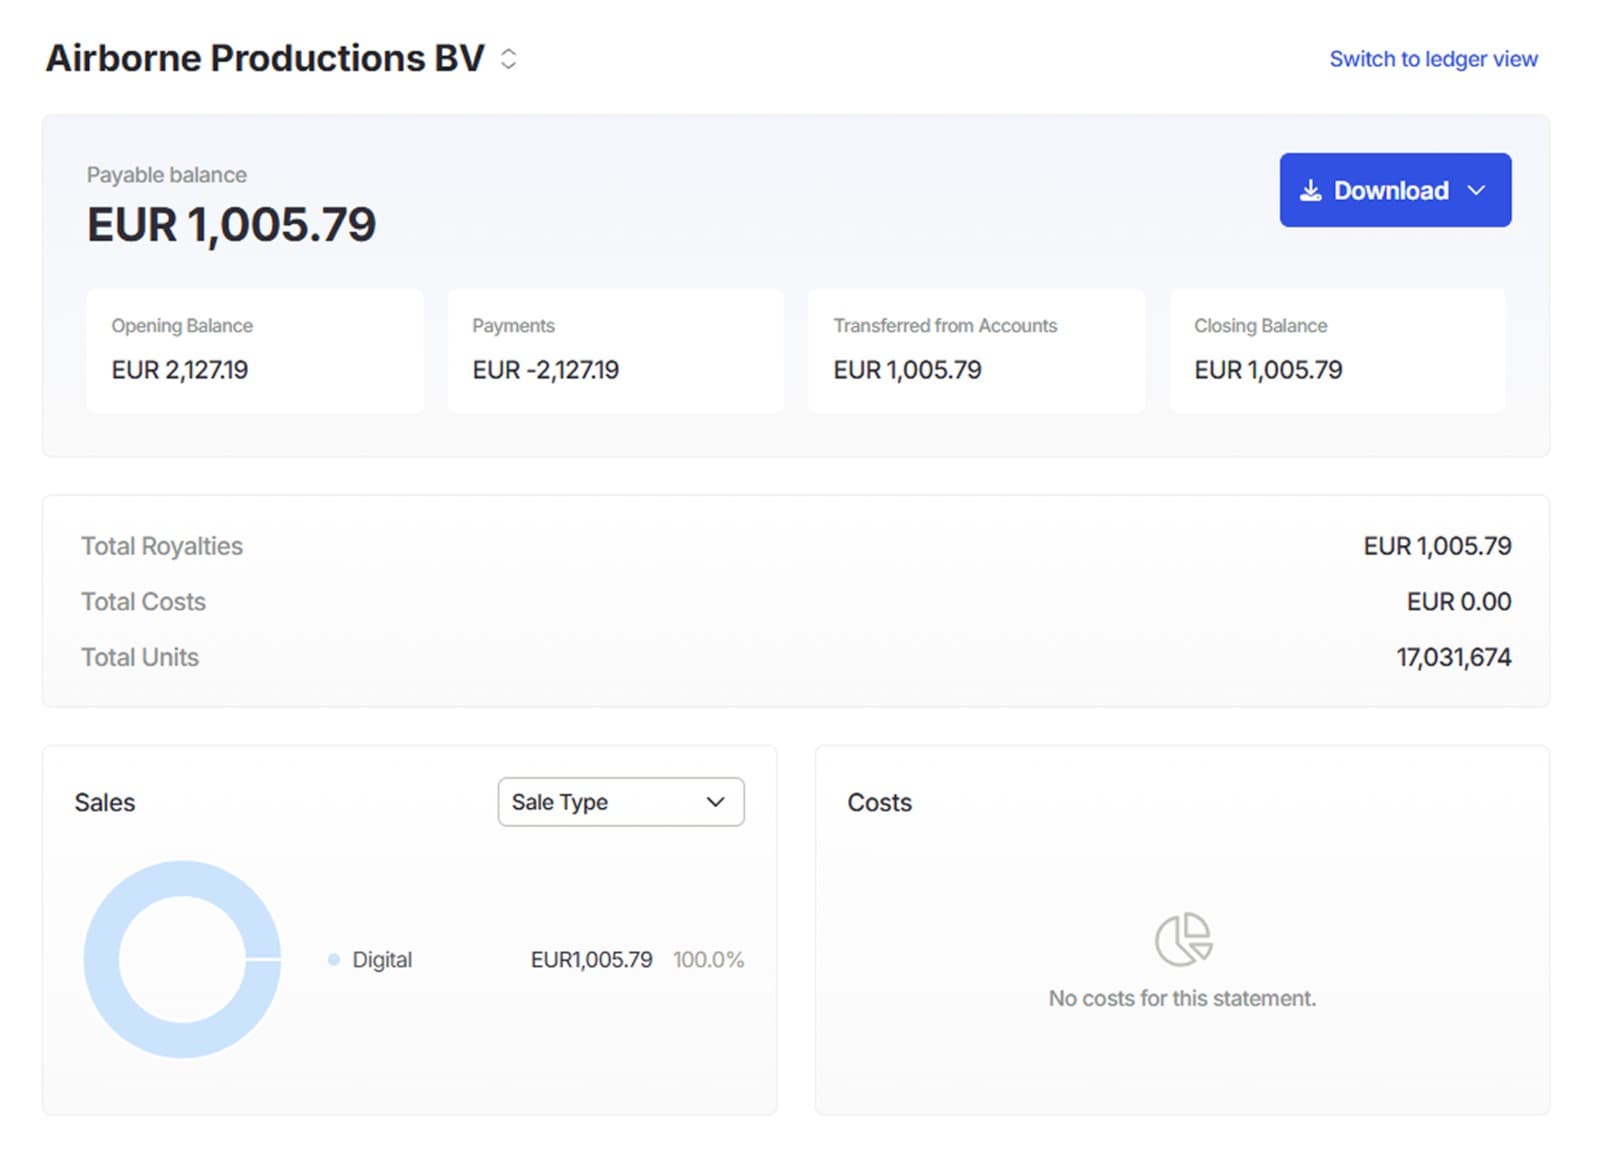Click the No costs for this statement message
This screenshot has width=1600, height=1165.
point(1182,998)
